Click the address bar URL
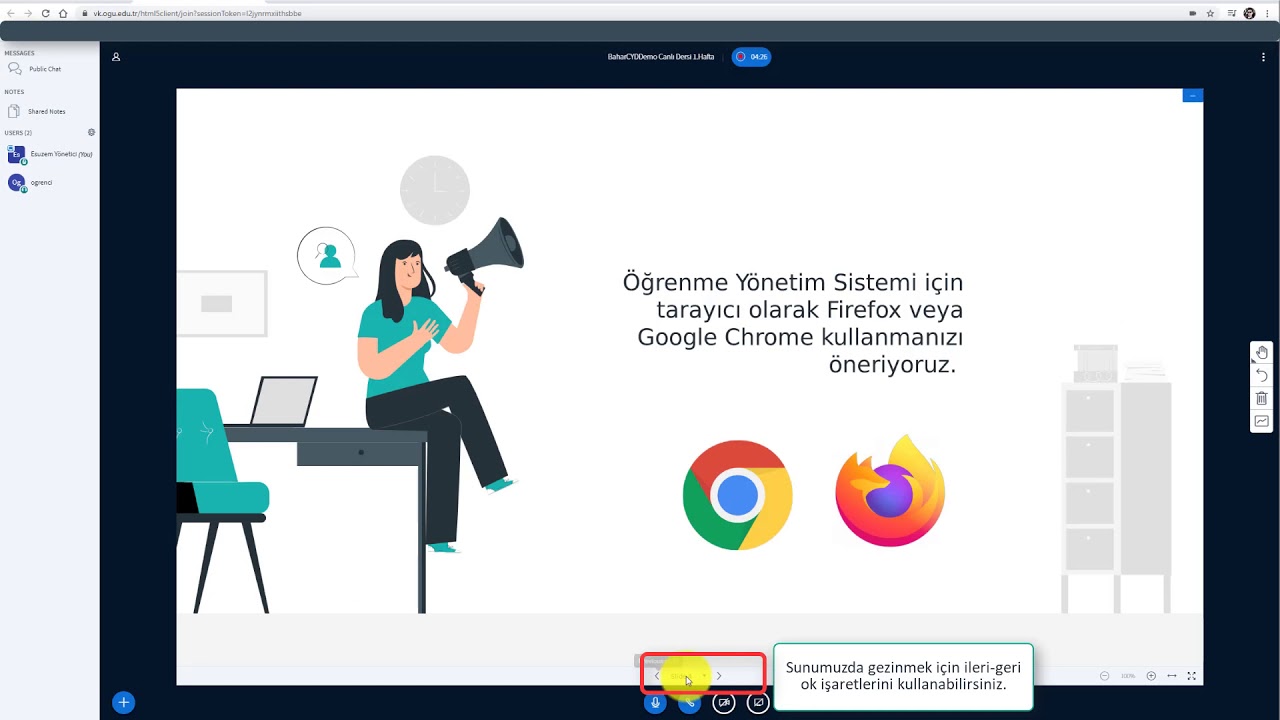The width and height of the screenshot is (1280, 720). pos(197,13)
